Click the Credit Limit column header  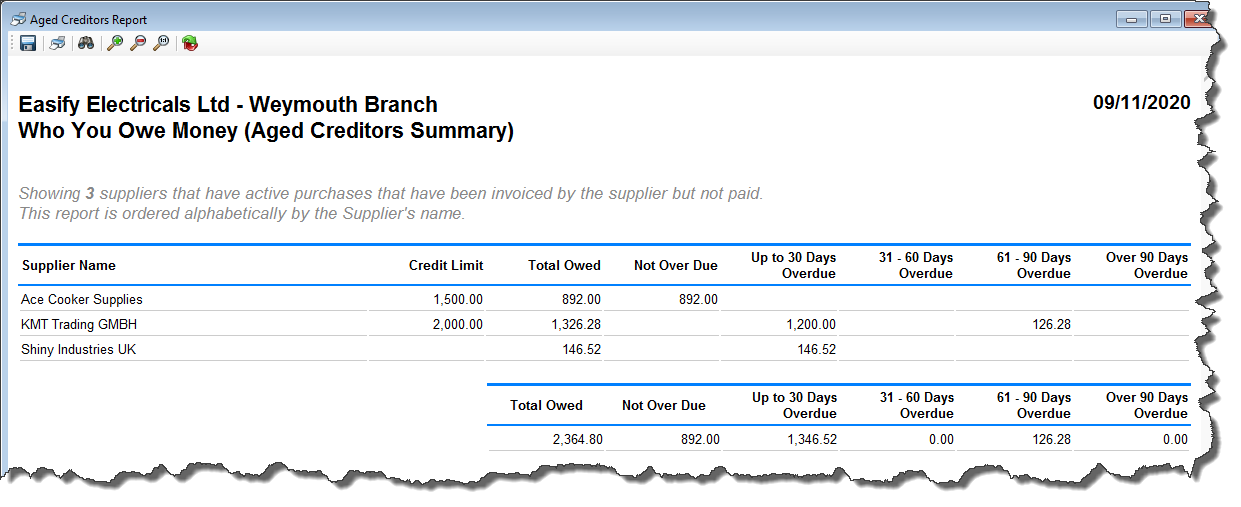[x=445, y=265]
